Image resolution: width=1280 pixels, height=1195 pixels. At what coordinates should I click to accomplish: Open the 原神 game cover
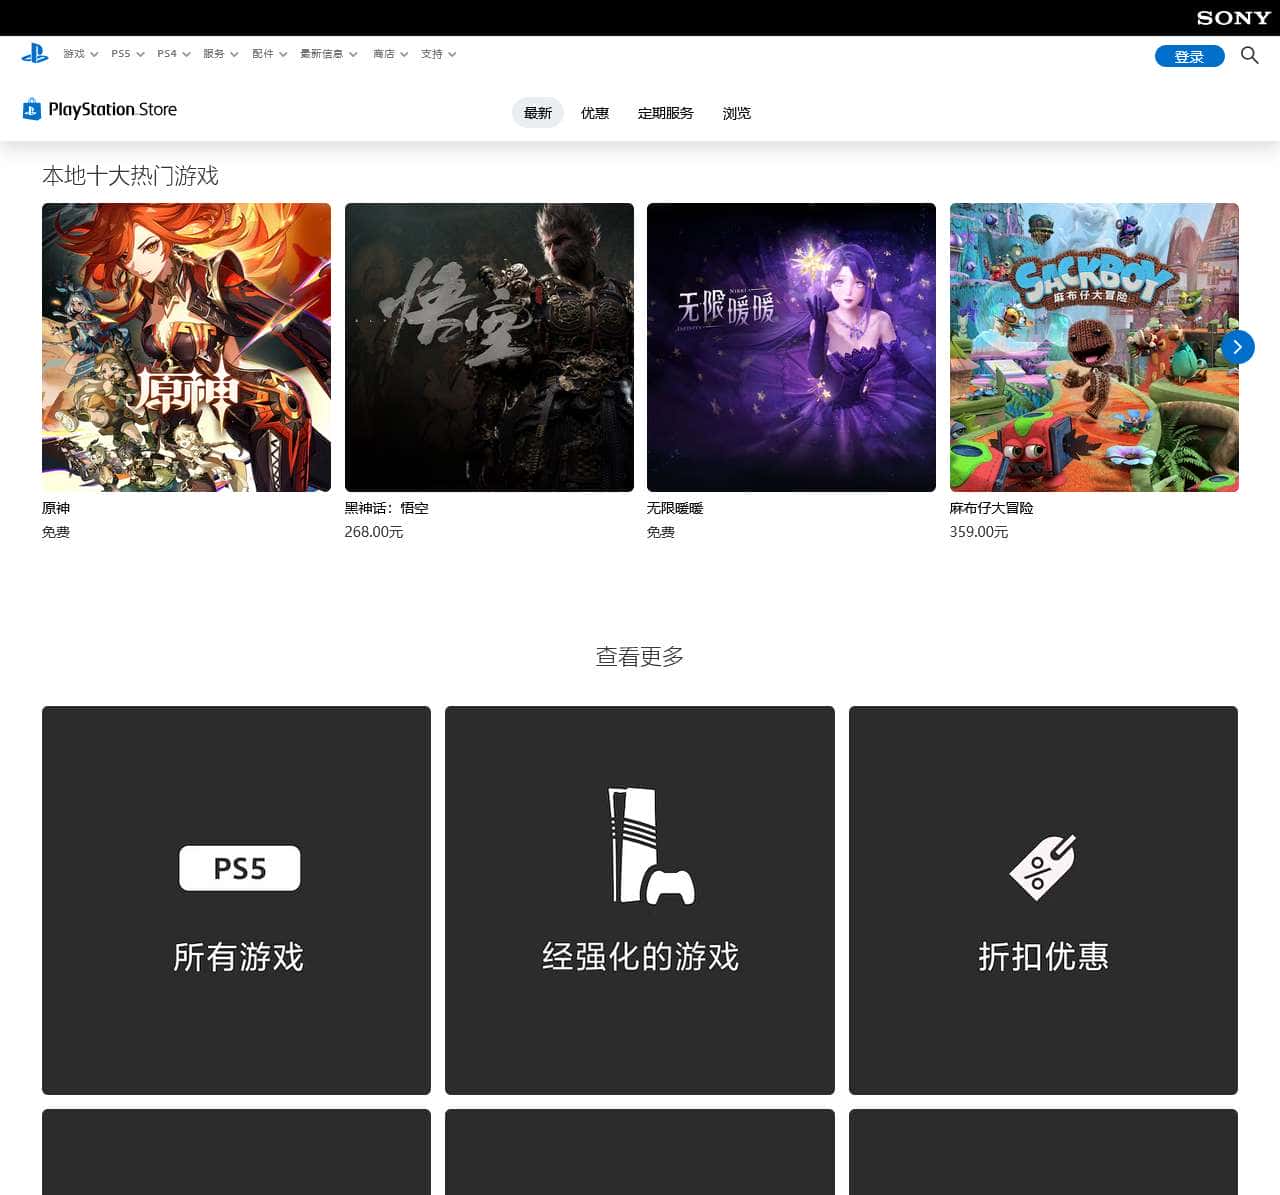[186, 347]
